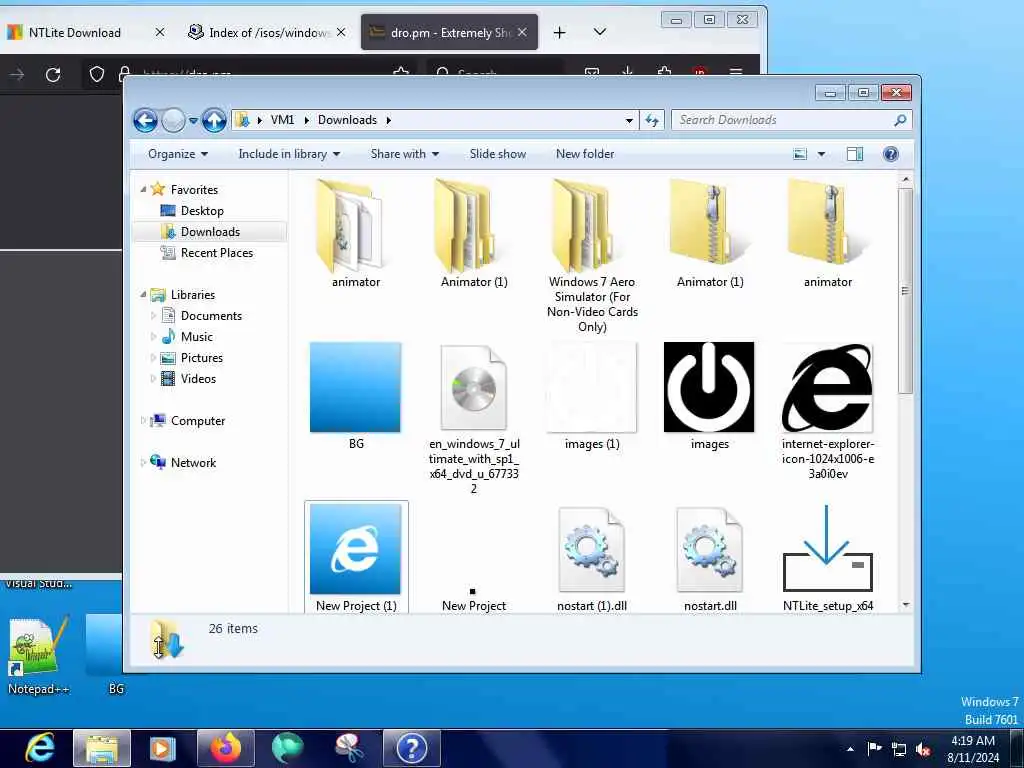This screenshot has width=1024, height=768.
Task: Open the Action Center flag icon
Action: coord(874,748)
